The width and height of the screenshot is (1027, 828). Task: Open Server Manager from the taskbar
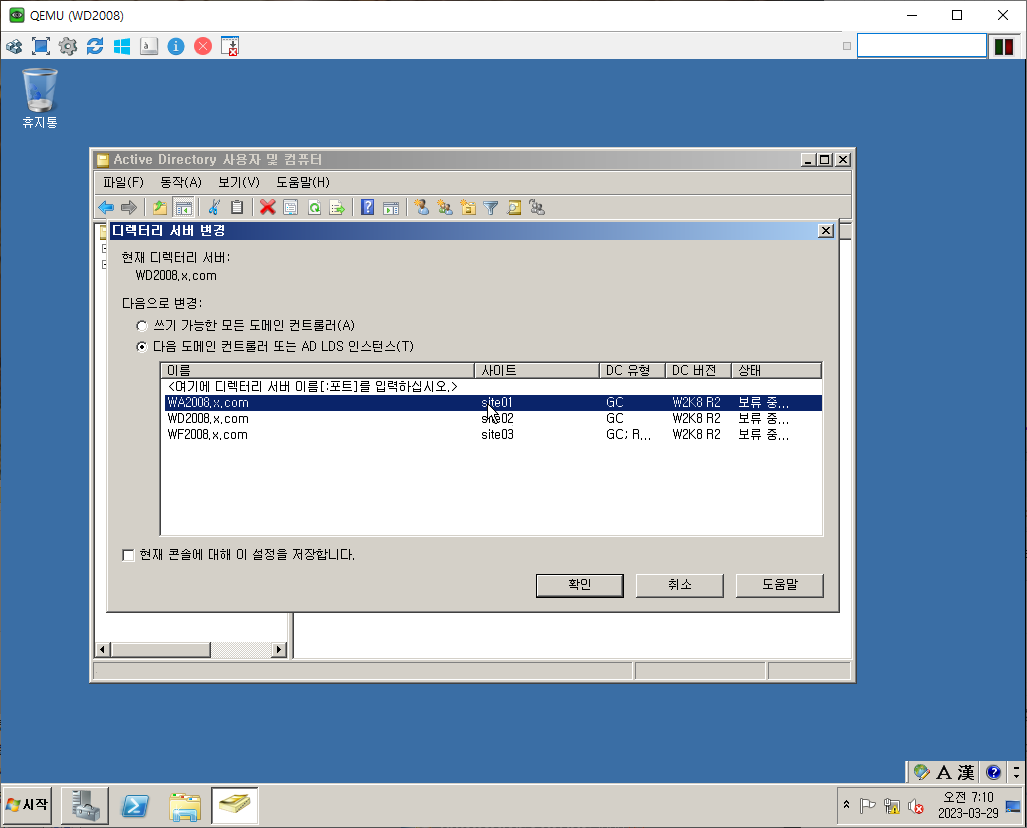(x=85, y=805)
